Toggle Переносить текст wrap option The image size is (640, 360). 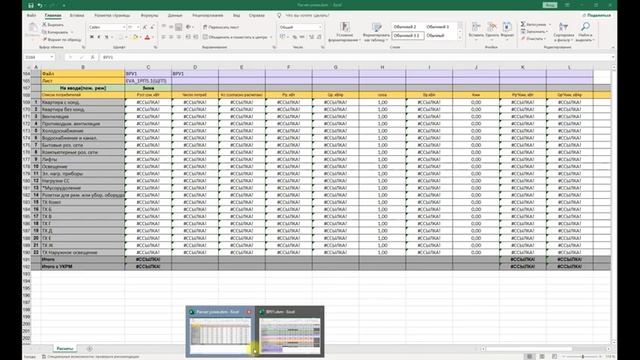click(221, 27)
